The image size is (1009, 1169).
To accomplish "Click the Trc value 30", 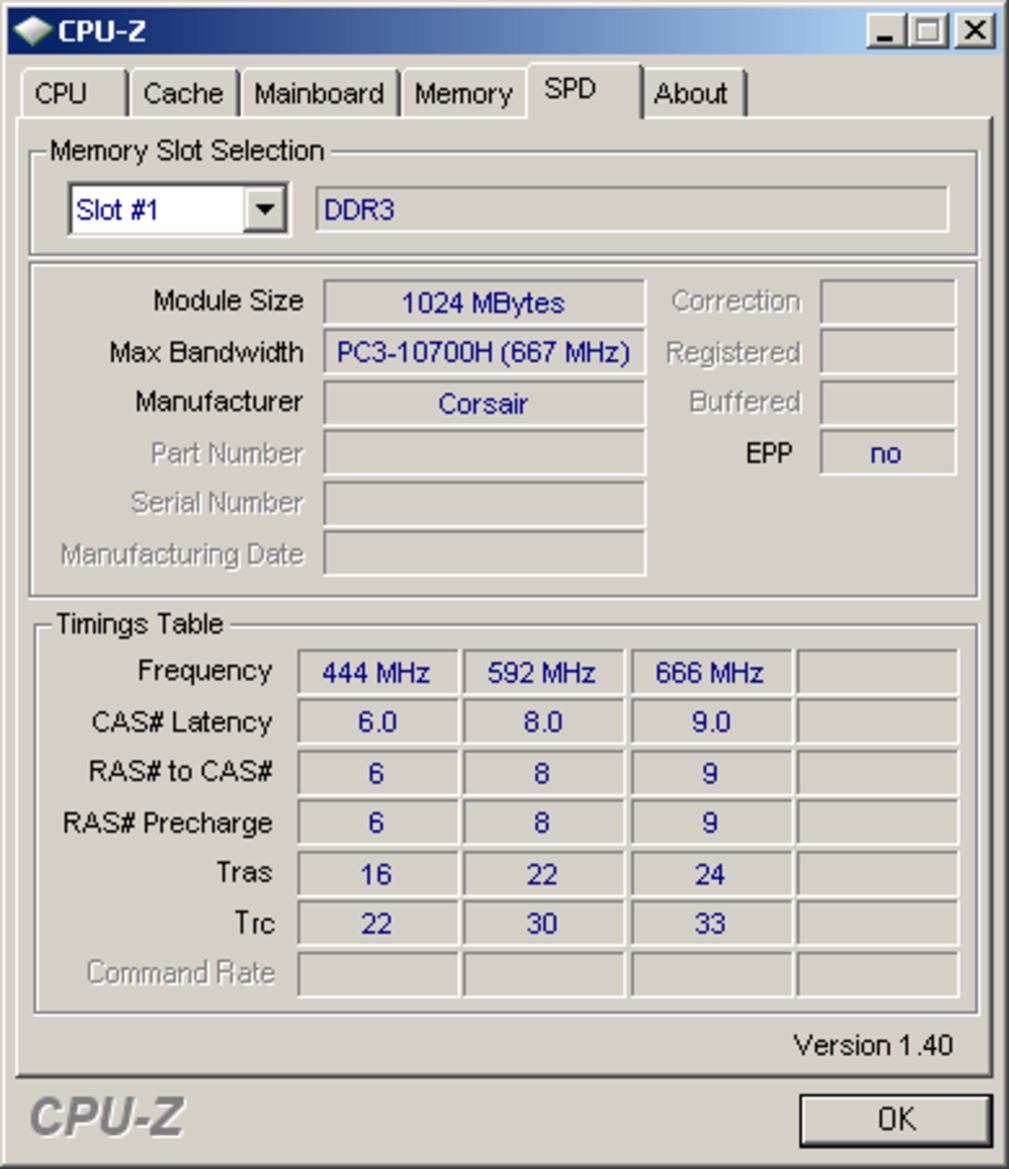I will coord(542,923).
